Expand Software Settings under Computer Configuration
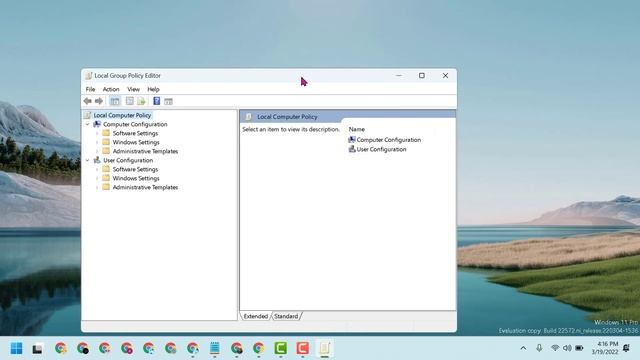Viewport: 640px width, 360px height. (x=97, y=133)
